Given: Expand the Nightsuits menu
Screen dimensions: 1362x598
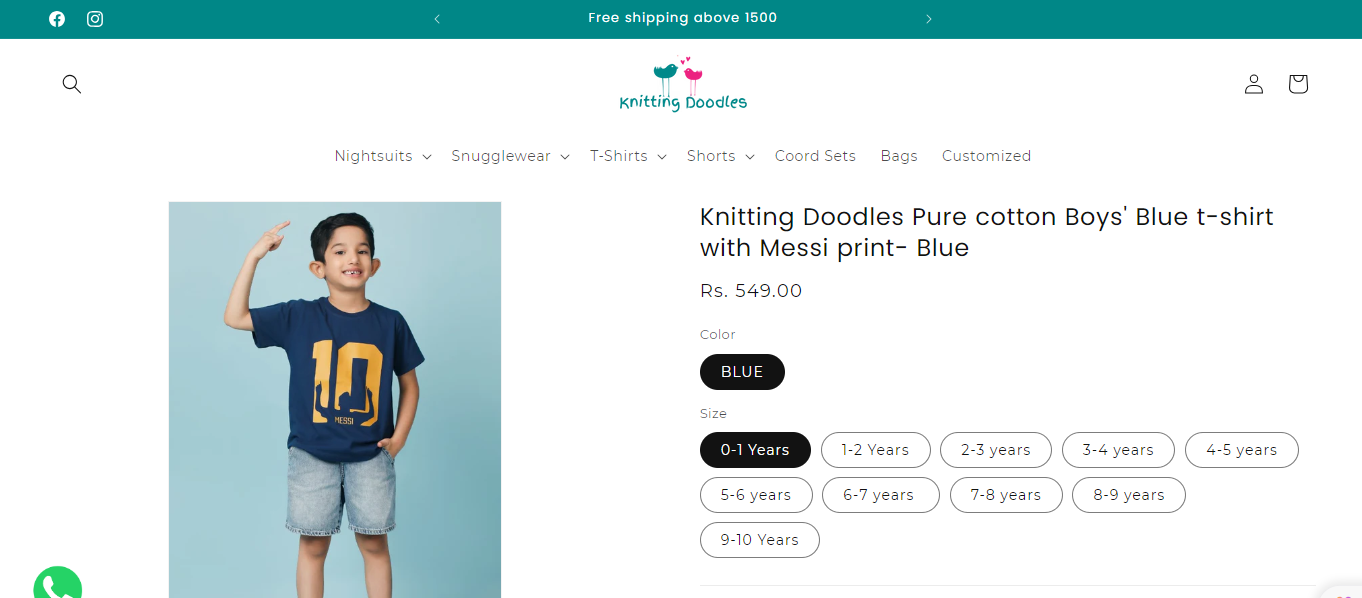Looking at the screenshot, I should point(383,156).
